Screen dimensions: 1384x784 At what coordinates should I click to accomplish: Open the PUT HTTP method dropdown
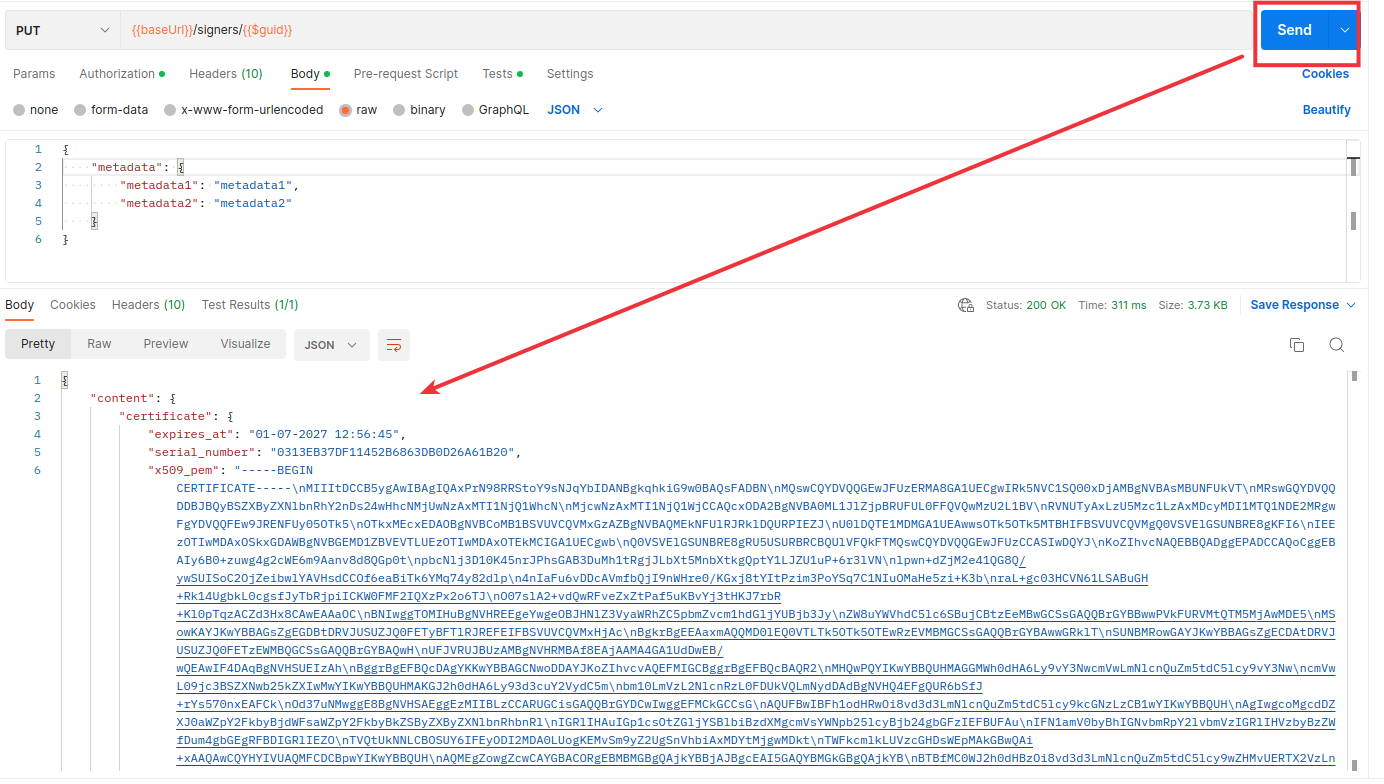(62, 30)
